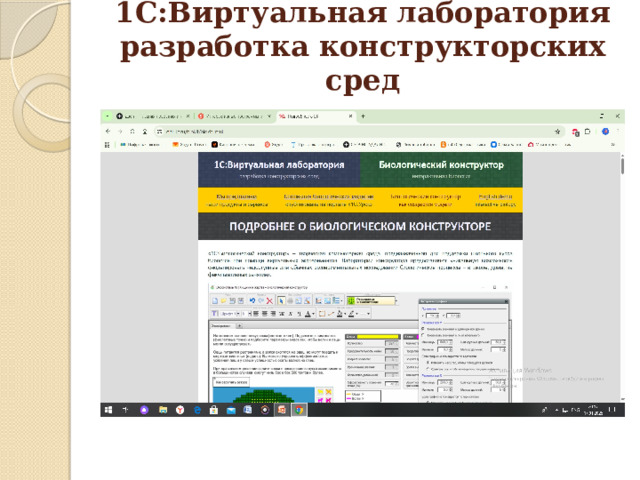Open the Mail app from the taskbar

tap(231, 410)
